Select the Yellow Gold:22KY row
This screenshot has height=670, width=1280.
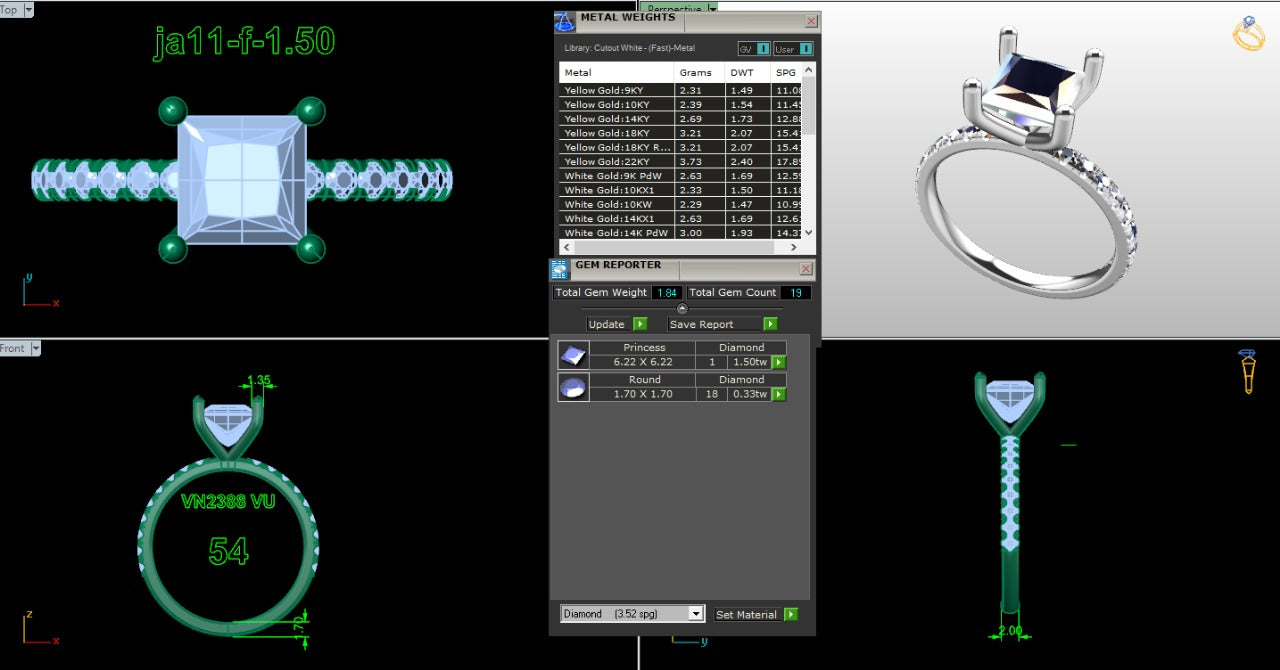point(681,161)
